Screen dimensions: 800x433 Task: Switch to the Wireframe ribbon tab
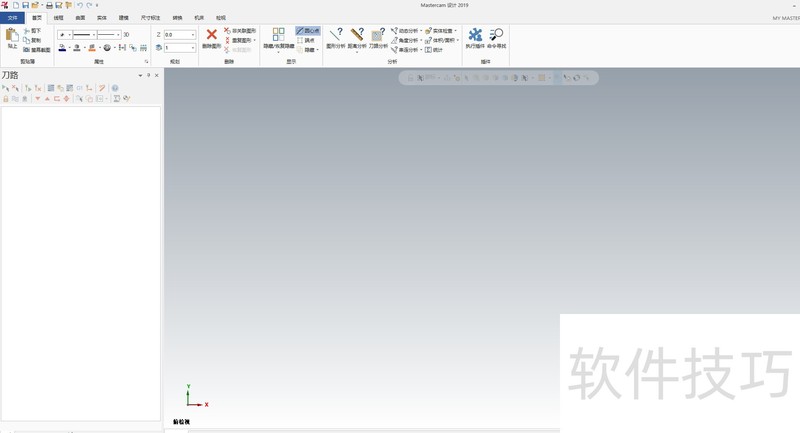point(59,18)
